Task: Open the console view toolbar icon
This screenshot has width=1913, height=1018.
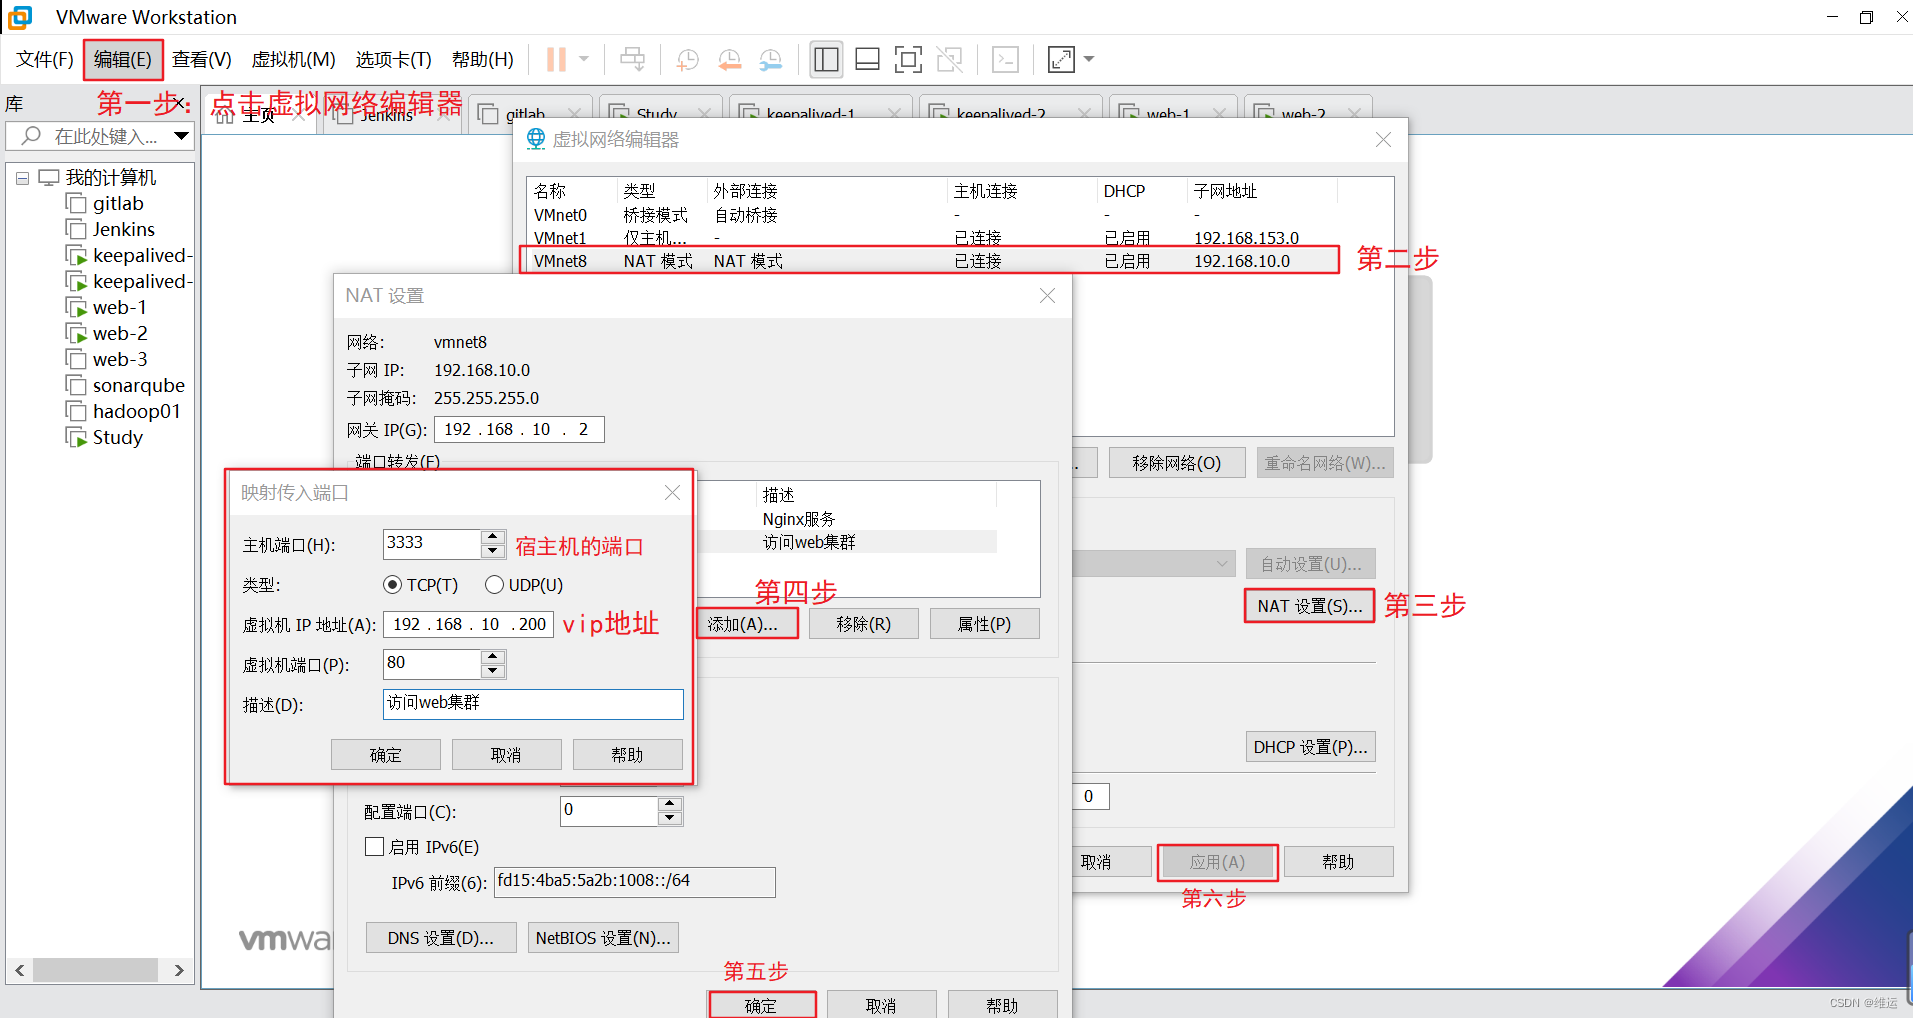Action: (1005, 60)
